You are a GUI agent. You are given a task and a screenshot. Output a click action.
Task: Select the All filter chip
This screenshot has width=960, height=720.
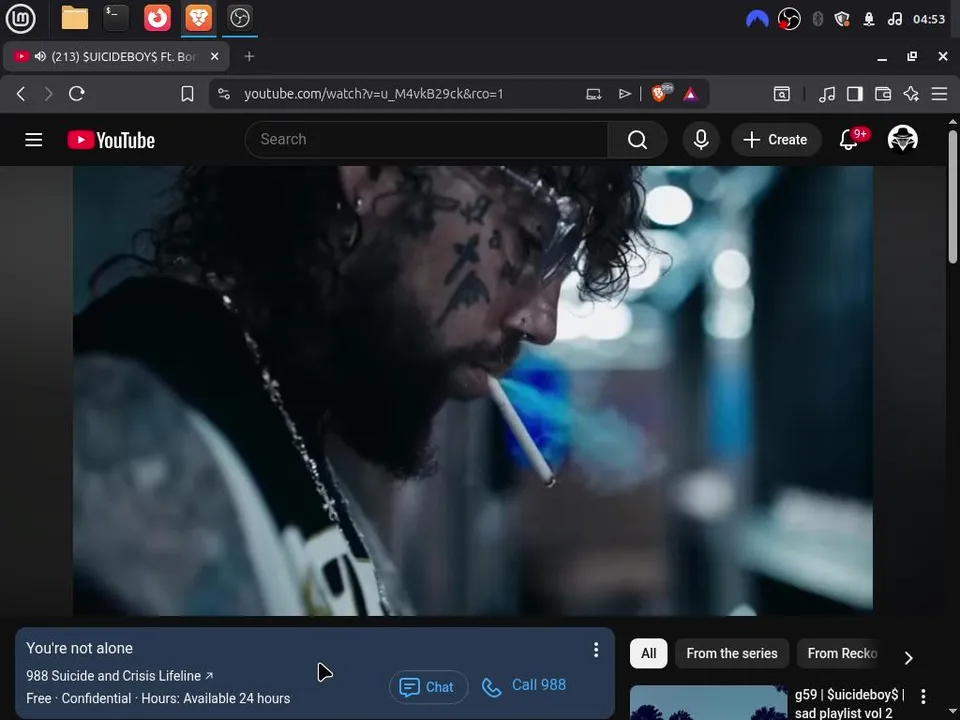click(648, 653)
